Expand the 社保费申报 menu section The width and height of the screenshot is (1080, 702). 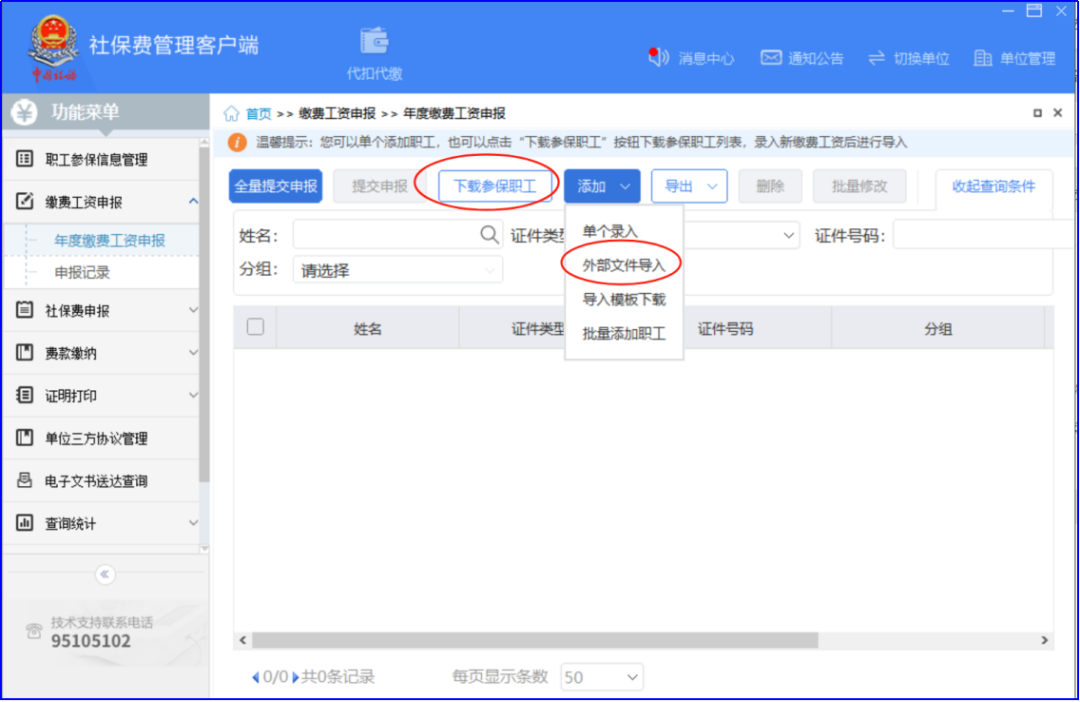[194, 310]
